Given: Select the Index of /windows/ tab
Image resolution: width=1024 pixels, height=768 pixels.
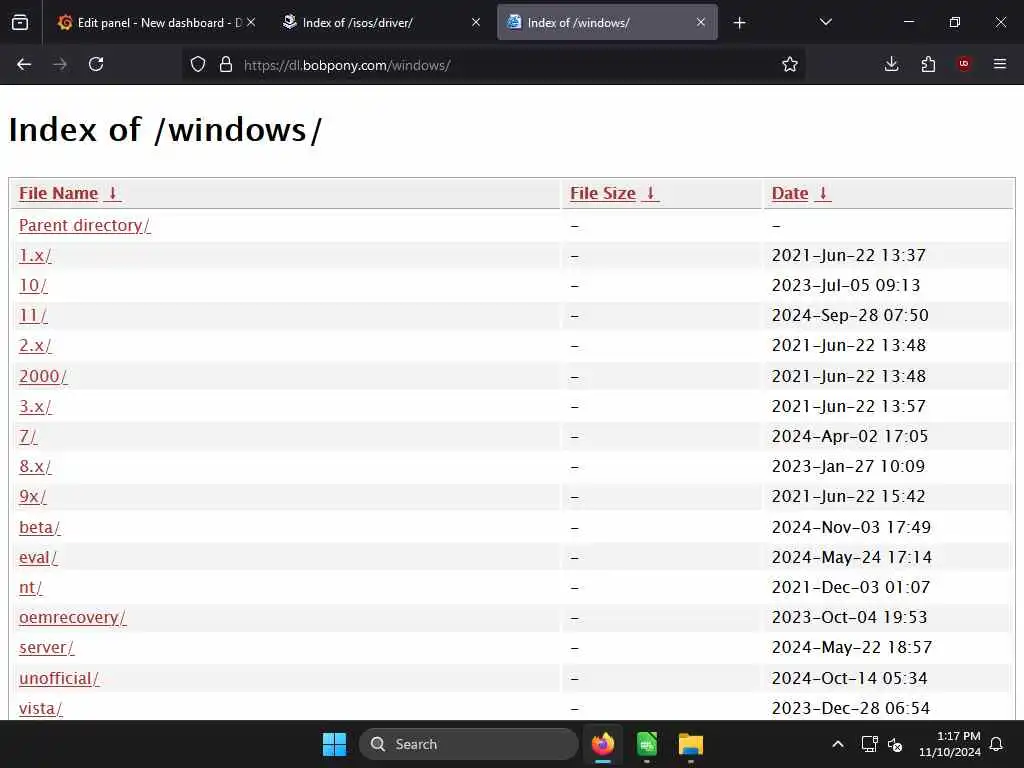Looking at the screenshot, I should [x=607, y=22].
